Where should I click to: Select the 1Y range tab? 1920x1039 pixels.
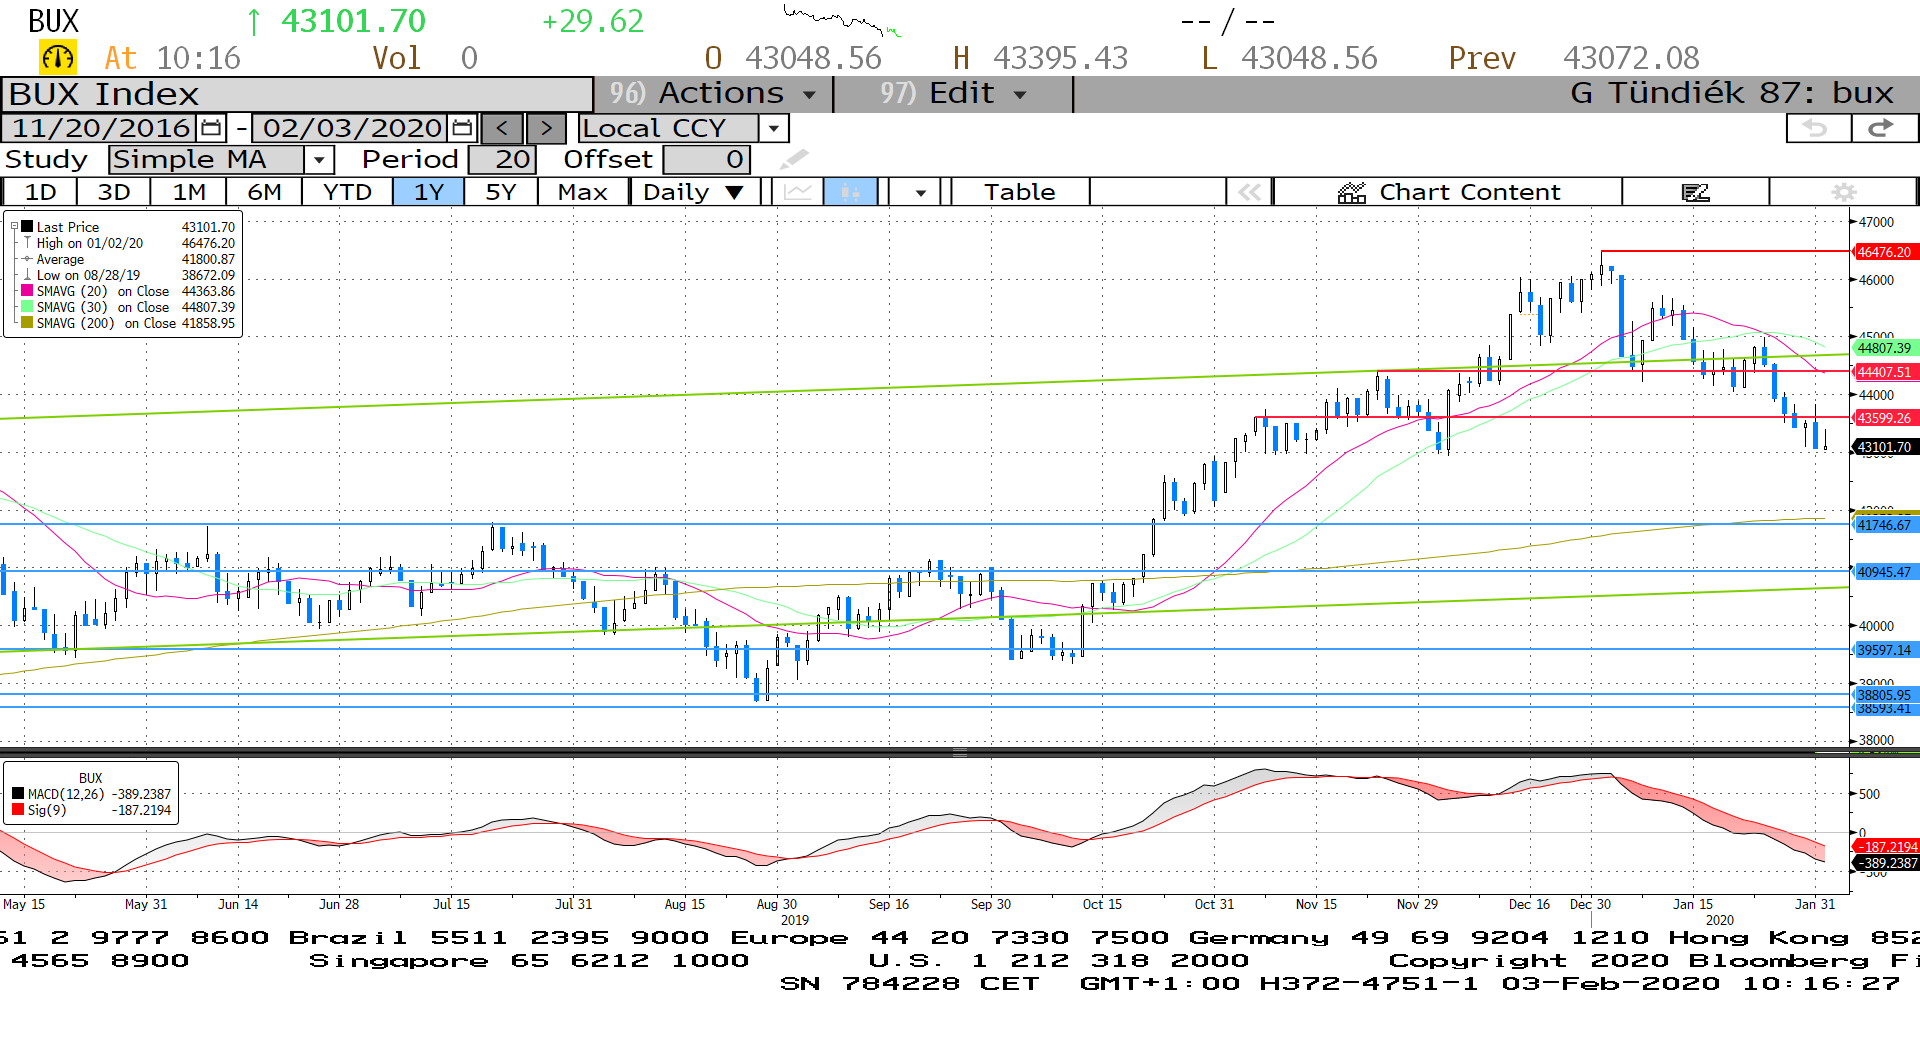point(429,192)
